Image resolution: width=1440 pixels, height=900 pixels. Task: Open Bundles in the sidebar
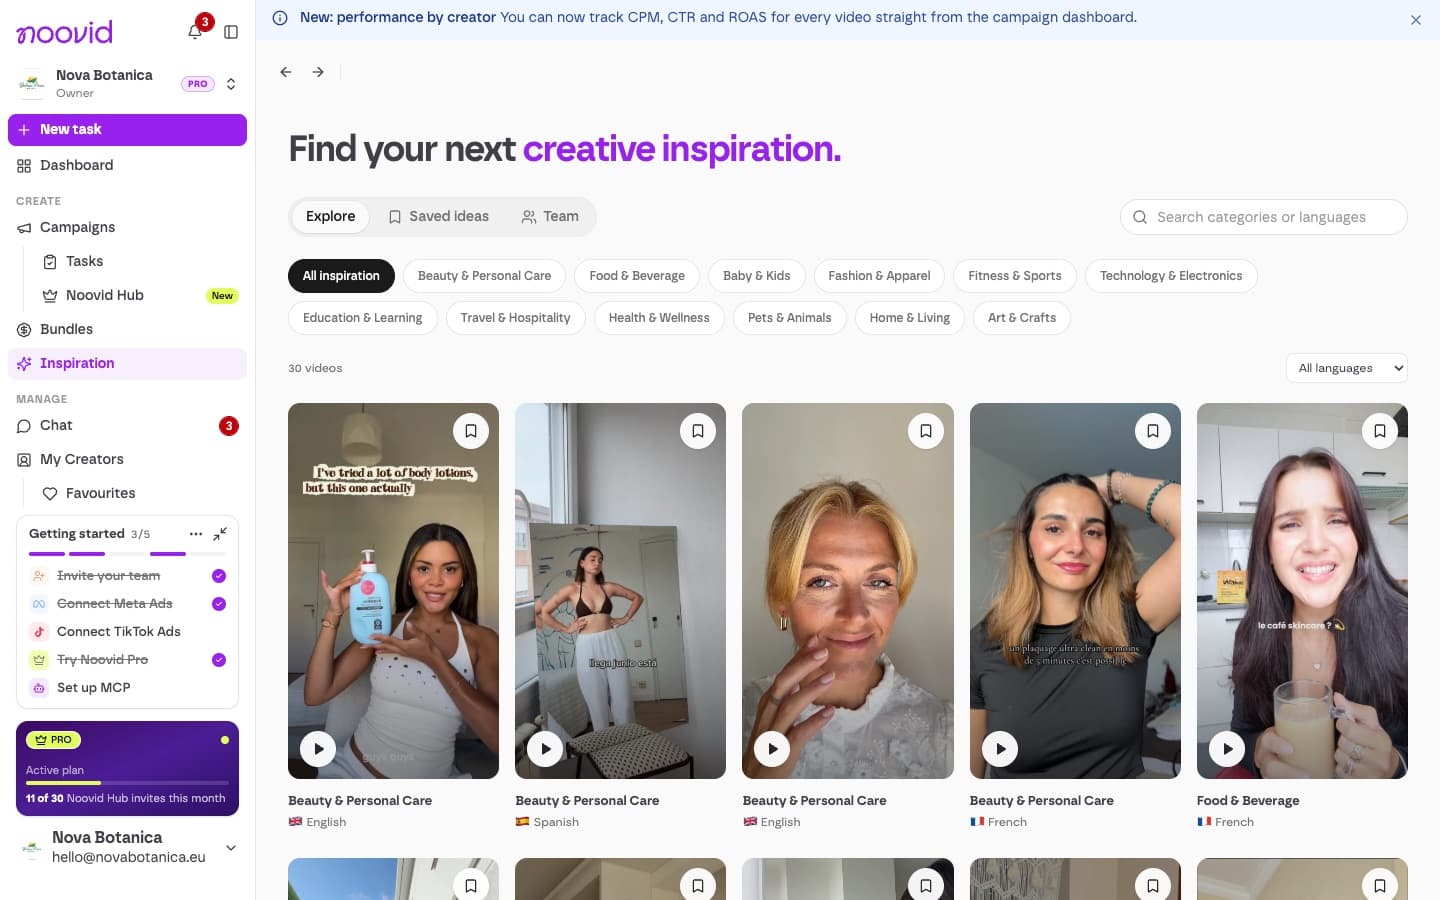pos(127,330)
